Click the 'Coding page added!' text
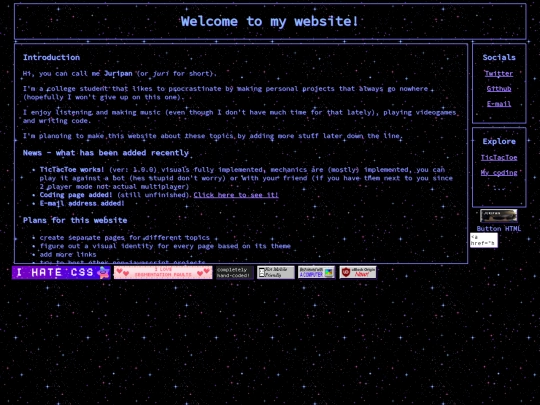Image resolution: width=540 pixels, height=405 pixels. 76,195
